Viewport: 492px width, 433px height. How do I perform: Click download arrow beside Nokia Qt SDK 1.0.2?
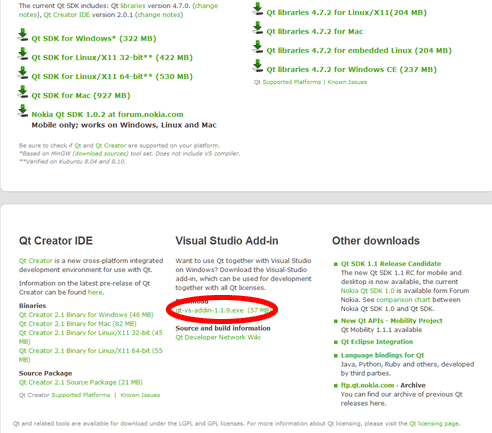tap(23, 111)
